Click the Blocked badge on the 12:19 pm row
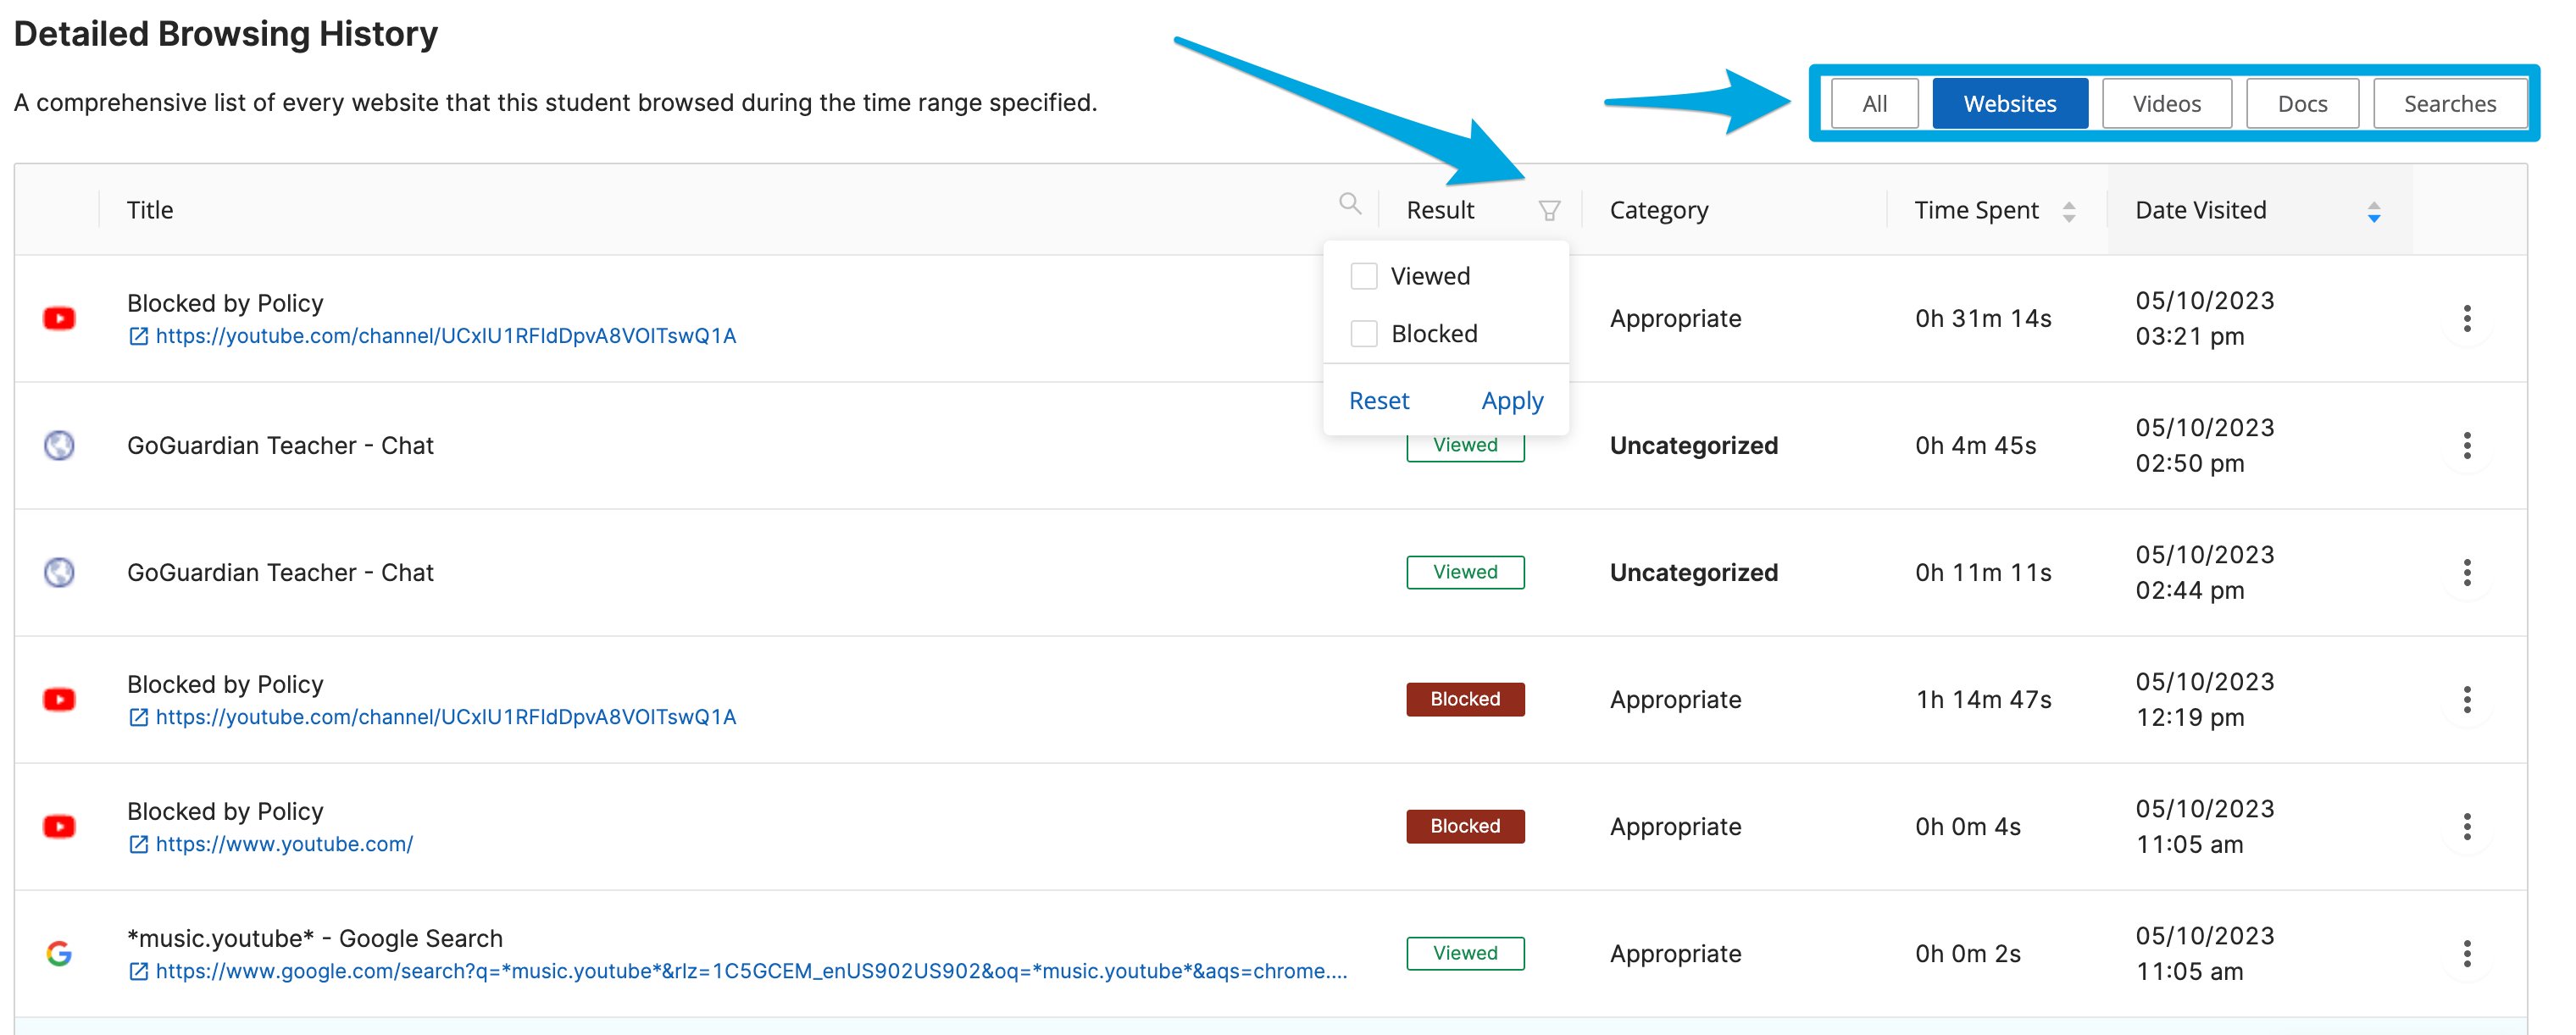This screenshot has width=2576, height=1035. [x=1464, y=699]
